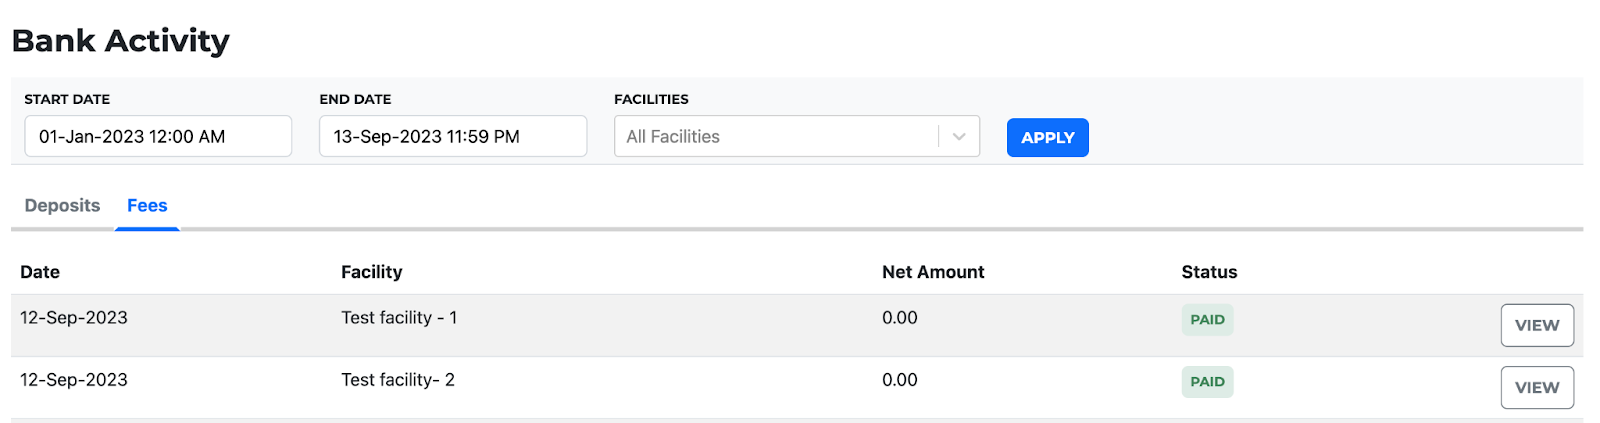Select the Test facility - 1 row name
Screen dimensions: 1600x423
[x=399, y=318]
